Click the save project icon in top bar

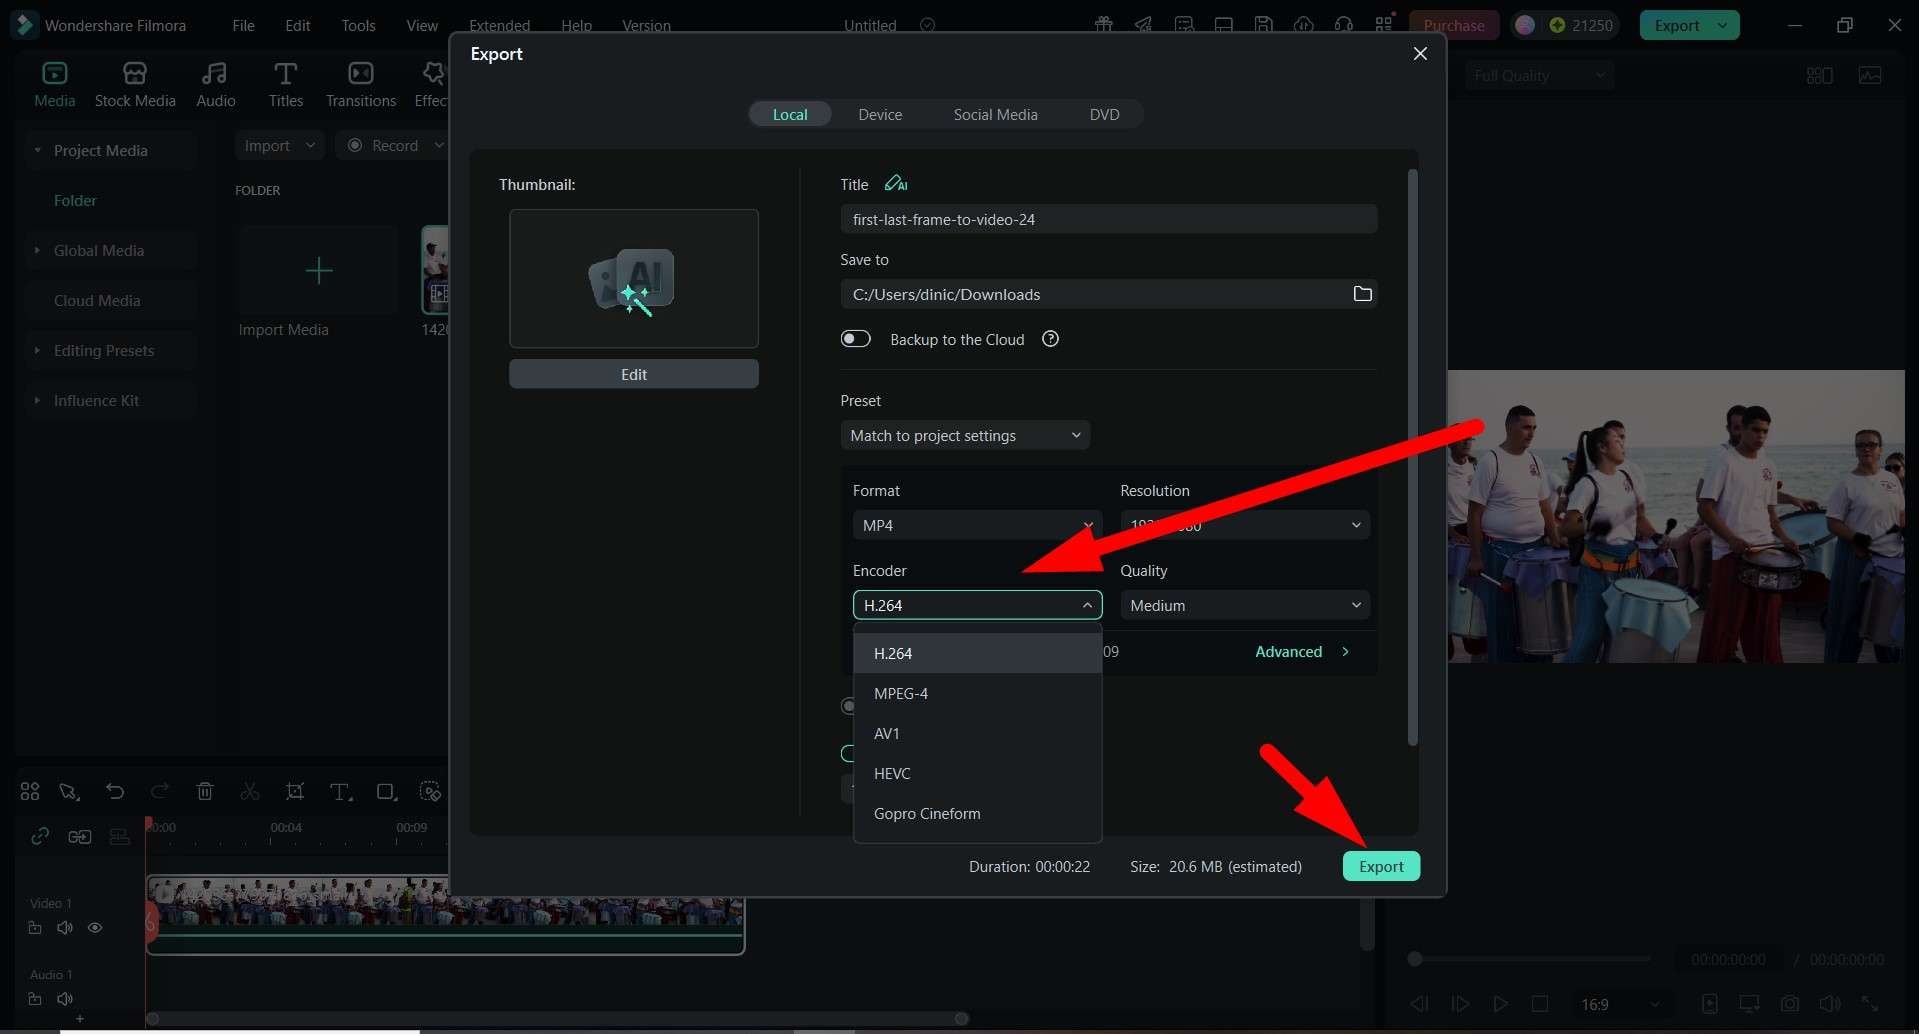(1263, 25)
